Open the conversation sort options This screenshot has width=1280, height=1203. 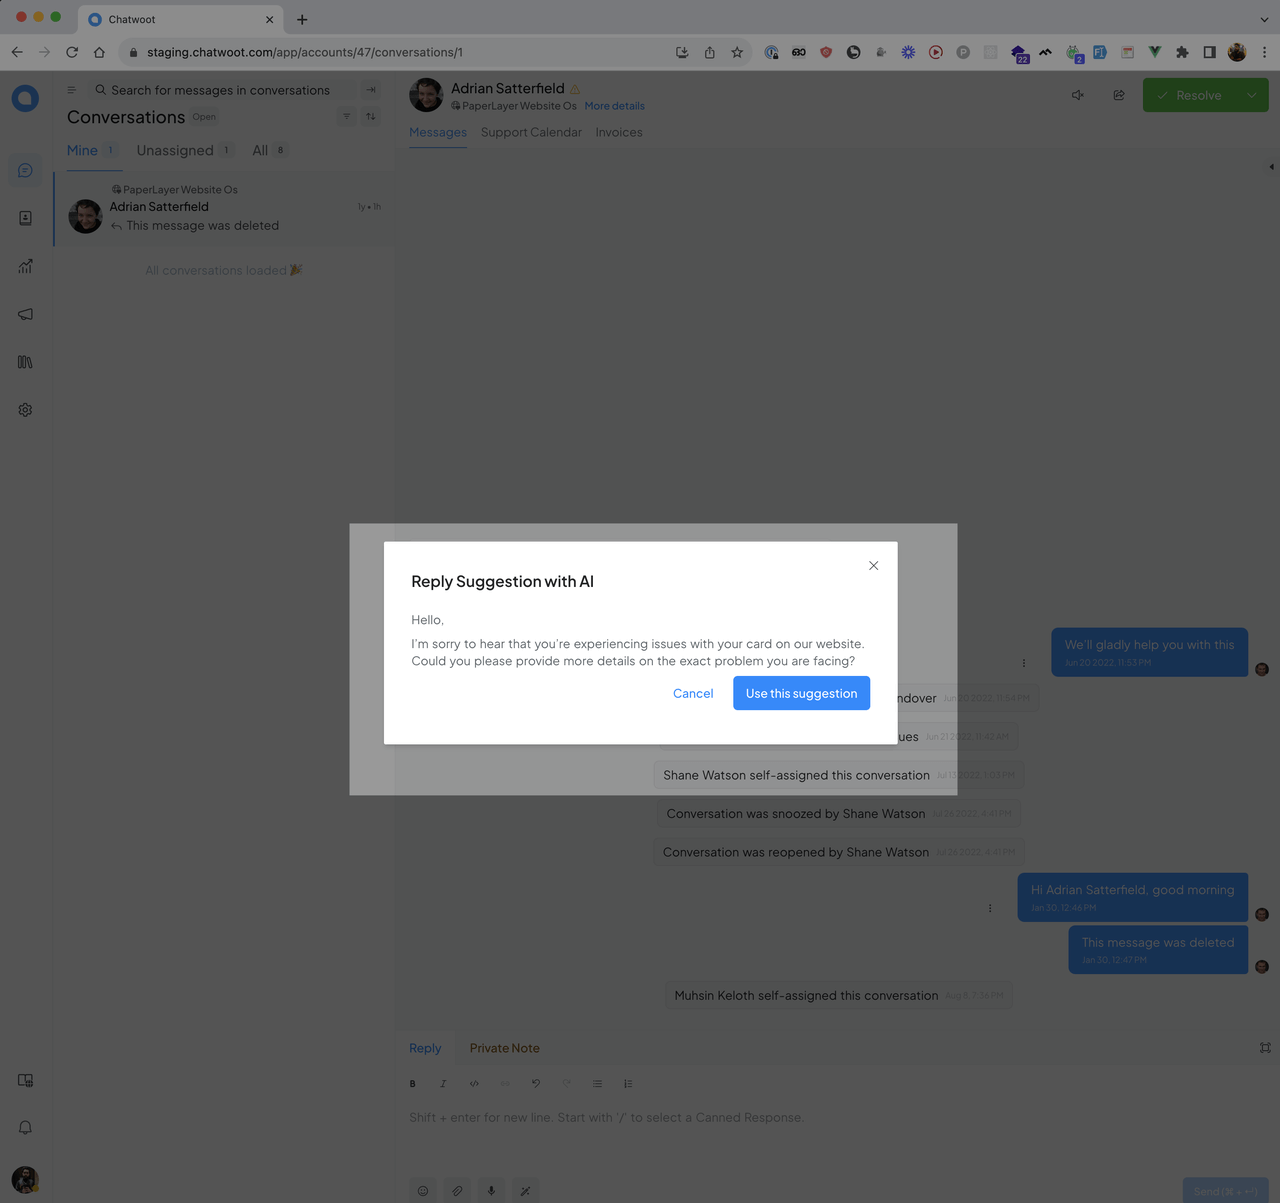pos(371,117)
